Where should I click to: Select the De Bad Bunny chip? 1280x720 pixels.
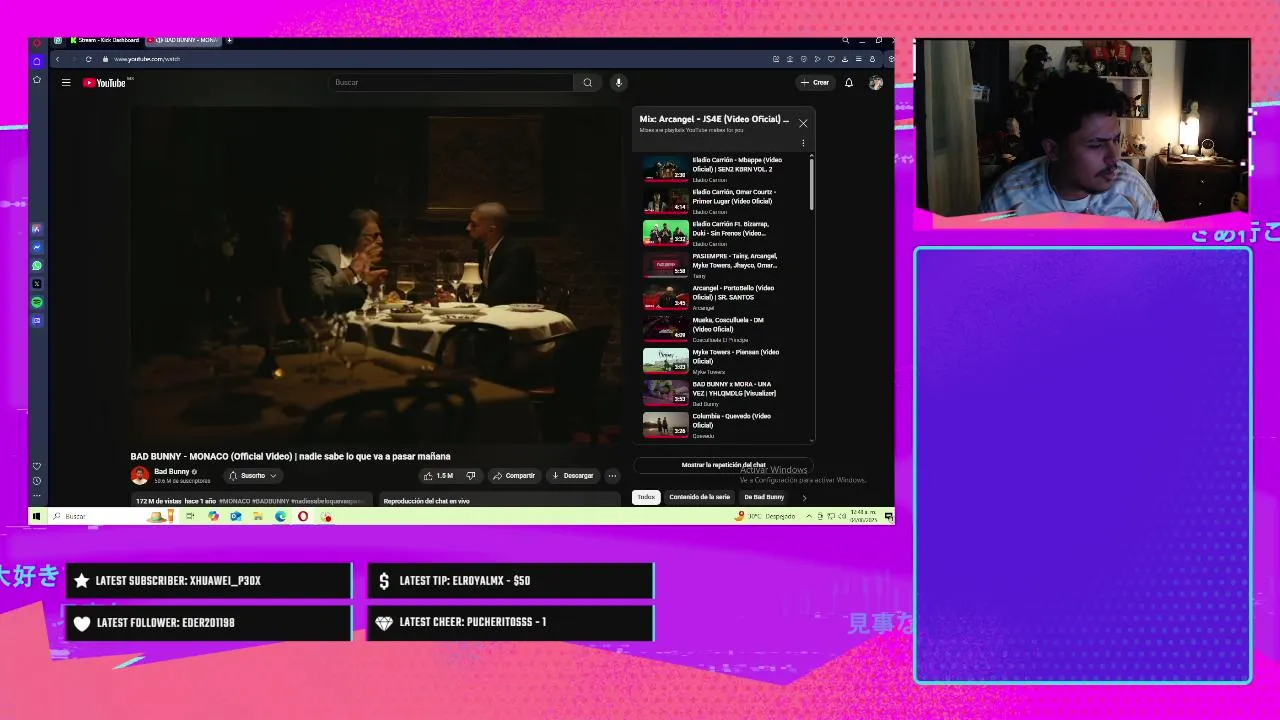point(764,497)
